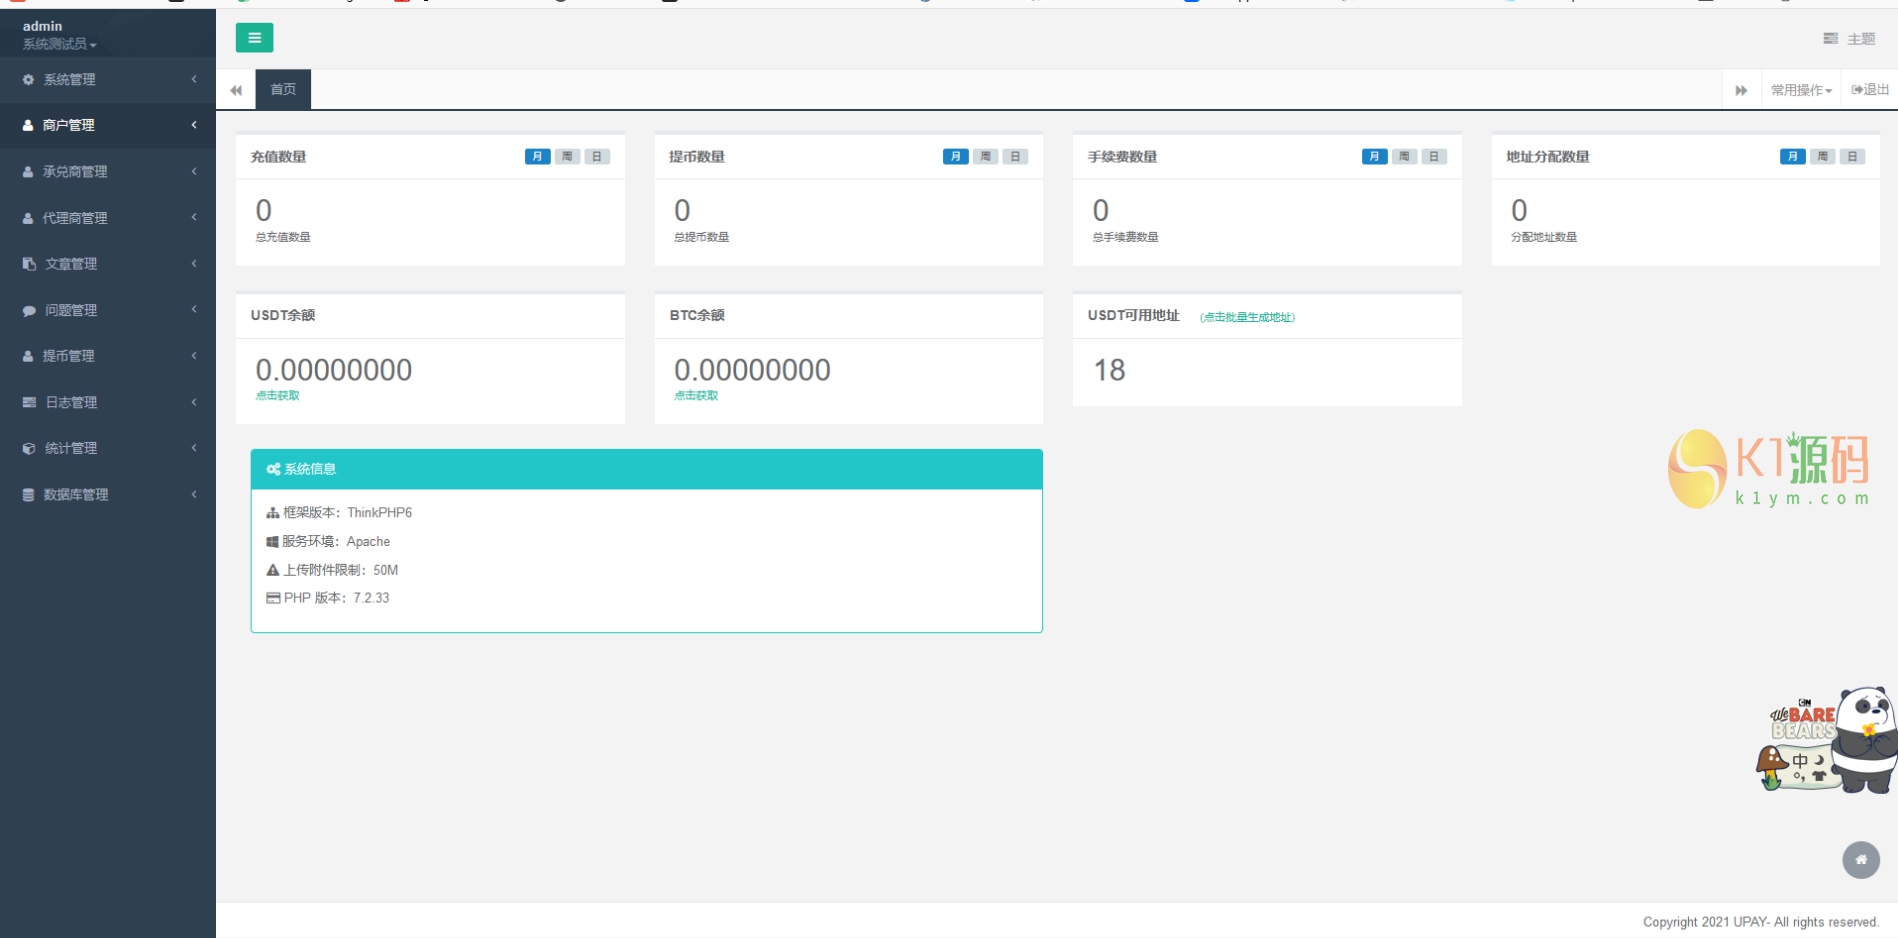
Task: Click the 总手续费数量 label
Action: tap(1125, 238)
